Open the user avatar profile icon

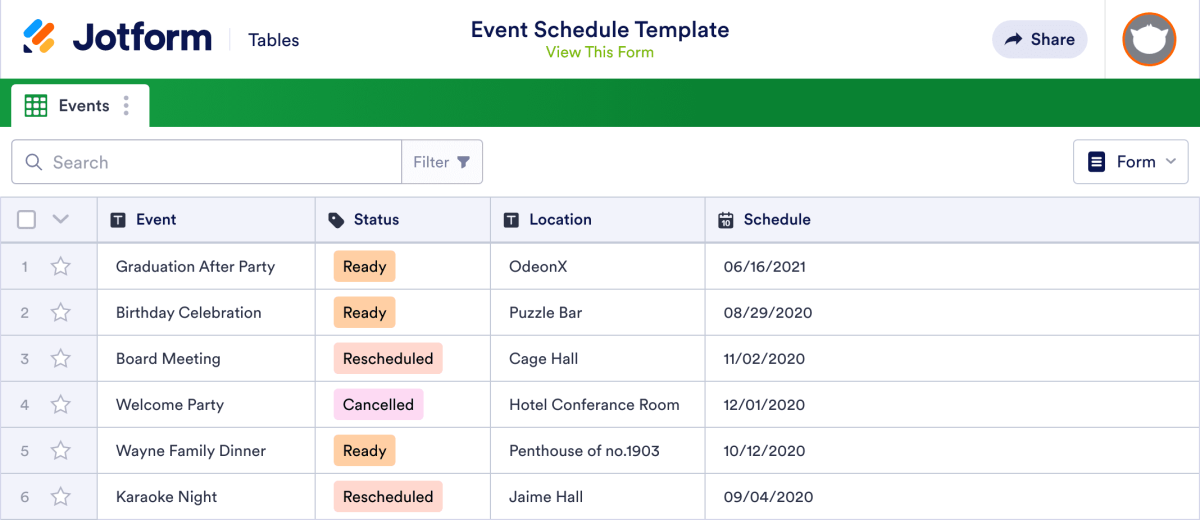pos(1149,39)
